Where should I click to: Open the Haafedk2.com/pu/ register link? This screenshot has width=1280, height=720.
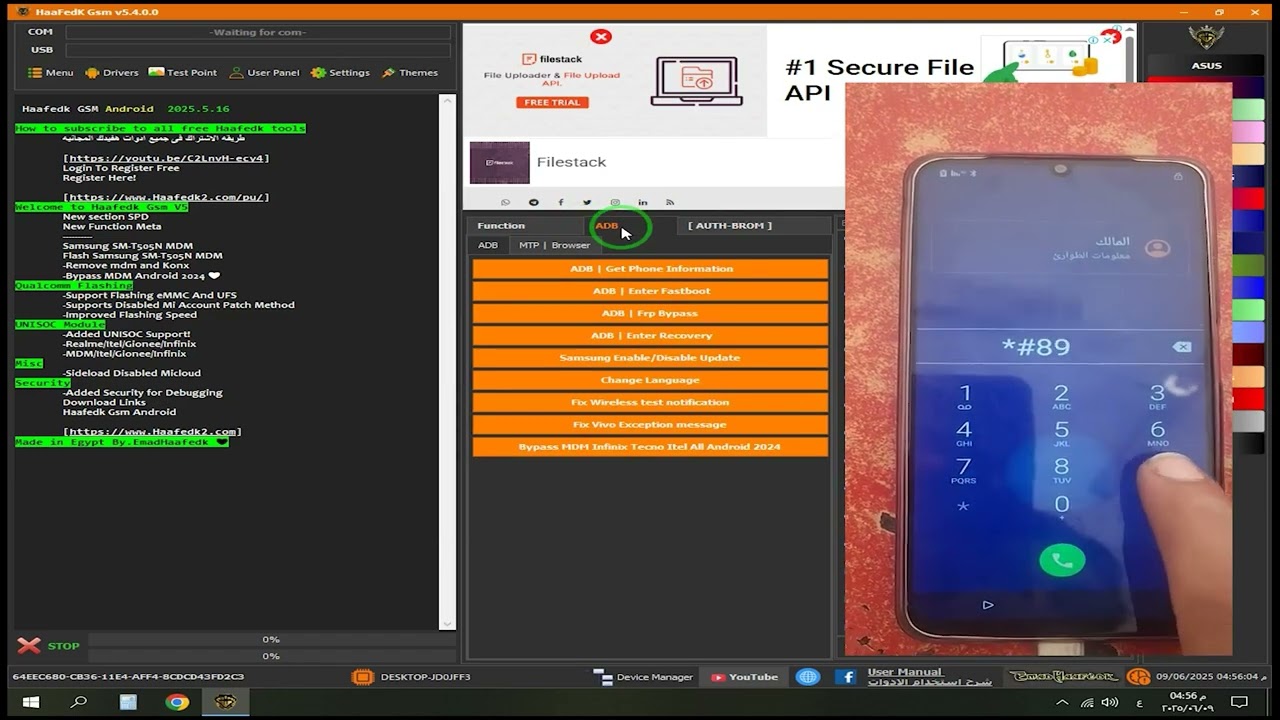coord(166,197)
